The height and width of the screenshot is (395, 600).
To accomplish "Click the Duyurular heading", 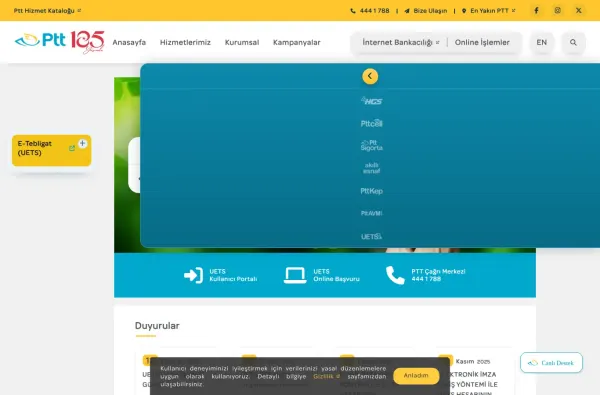I will pyautogui.click(x=157, y=326).
